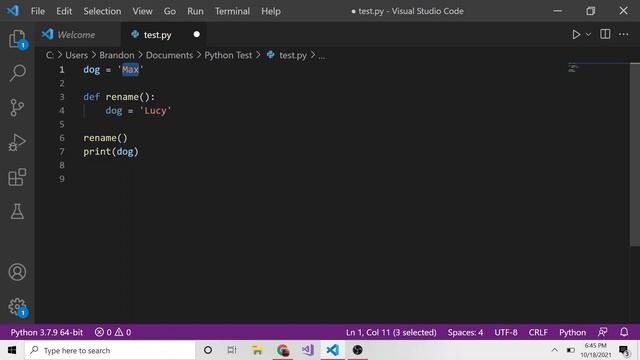
Task: Open Task View in taskbar
Action: (x=232, y=350)
